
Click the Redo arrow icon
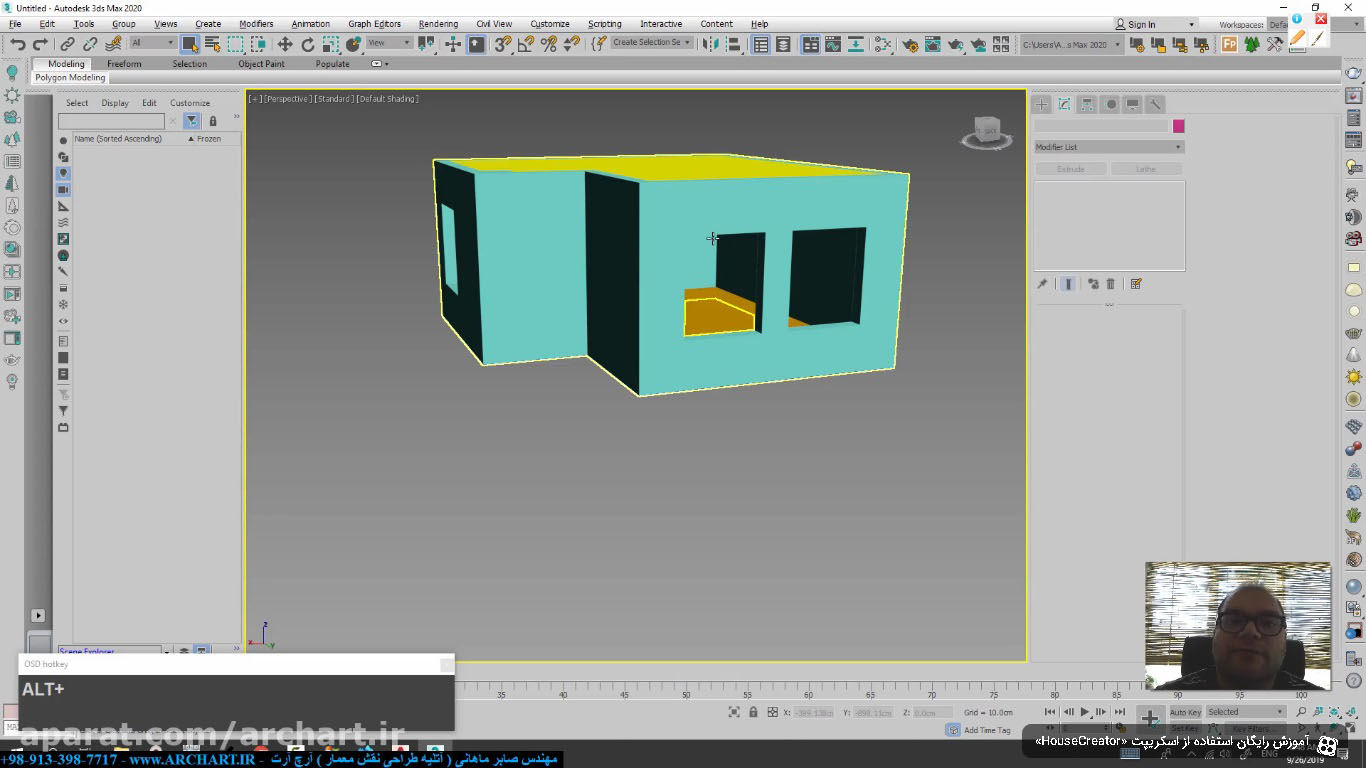tap(40, 44)
